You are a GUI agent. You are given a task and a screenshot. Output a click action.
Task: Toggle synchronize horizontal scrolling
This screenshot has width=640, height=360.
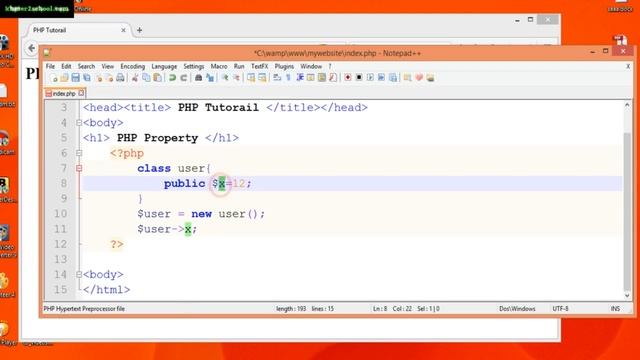(x=262, y=78)
